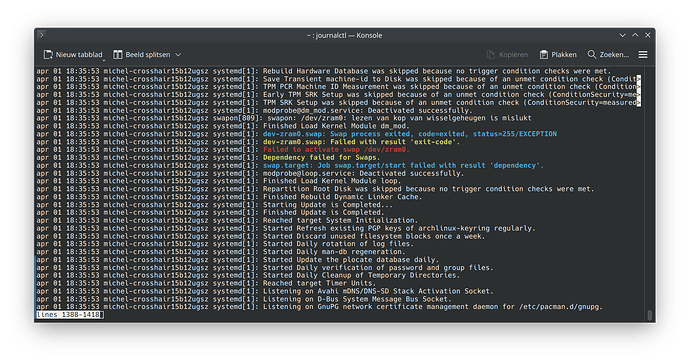Viewport: 690px width, 363px height.
Task: Click 'Failed to activate swap /dev/zram0.' line
Action: click(x=336, y=150)
